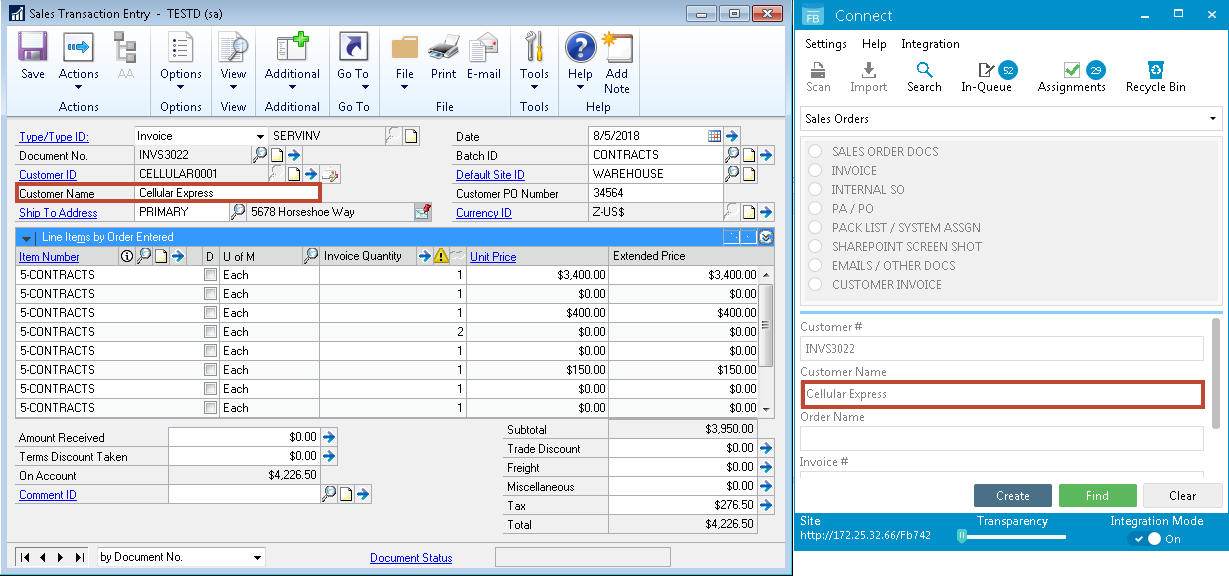This screenshot has width=1229, height=576.
Task: Open In-Queue documents in Connect
Action: (x=987, y=77)
